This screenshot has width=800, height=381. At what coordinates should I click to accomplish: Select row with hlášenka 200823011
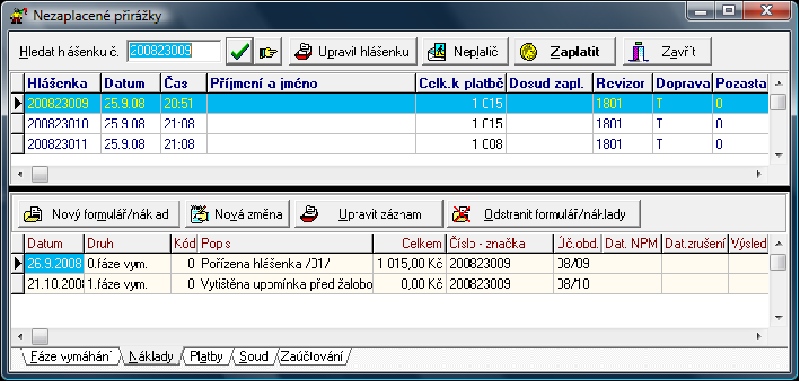click(x=389, y=144)
